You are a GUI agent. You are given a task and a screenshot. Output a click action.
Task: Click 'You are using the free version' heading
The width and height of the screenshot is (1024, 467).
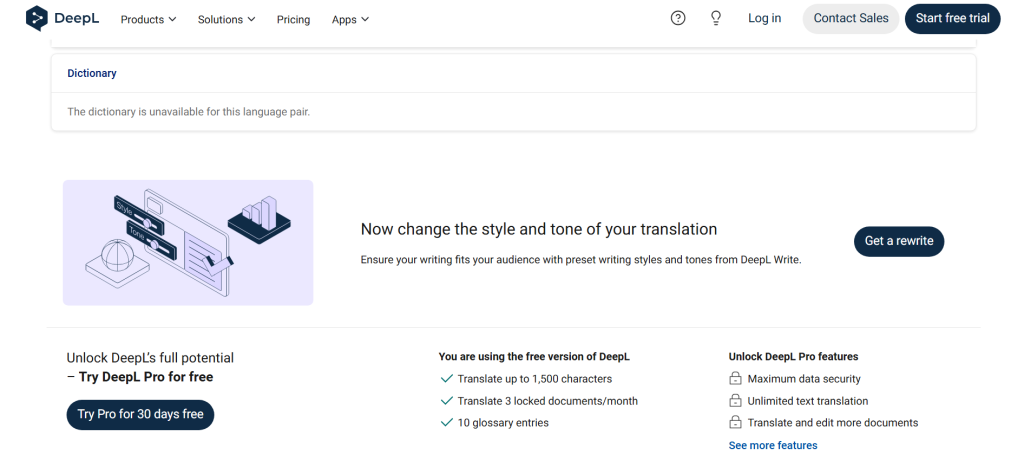(x=534, y=357)
